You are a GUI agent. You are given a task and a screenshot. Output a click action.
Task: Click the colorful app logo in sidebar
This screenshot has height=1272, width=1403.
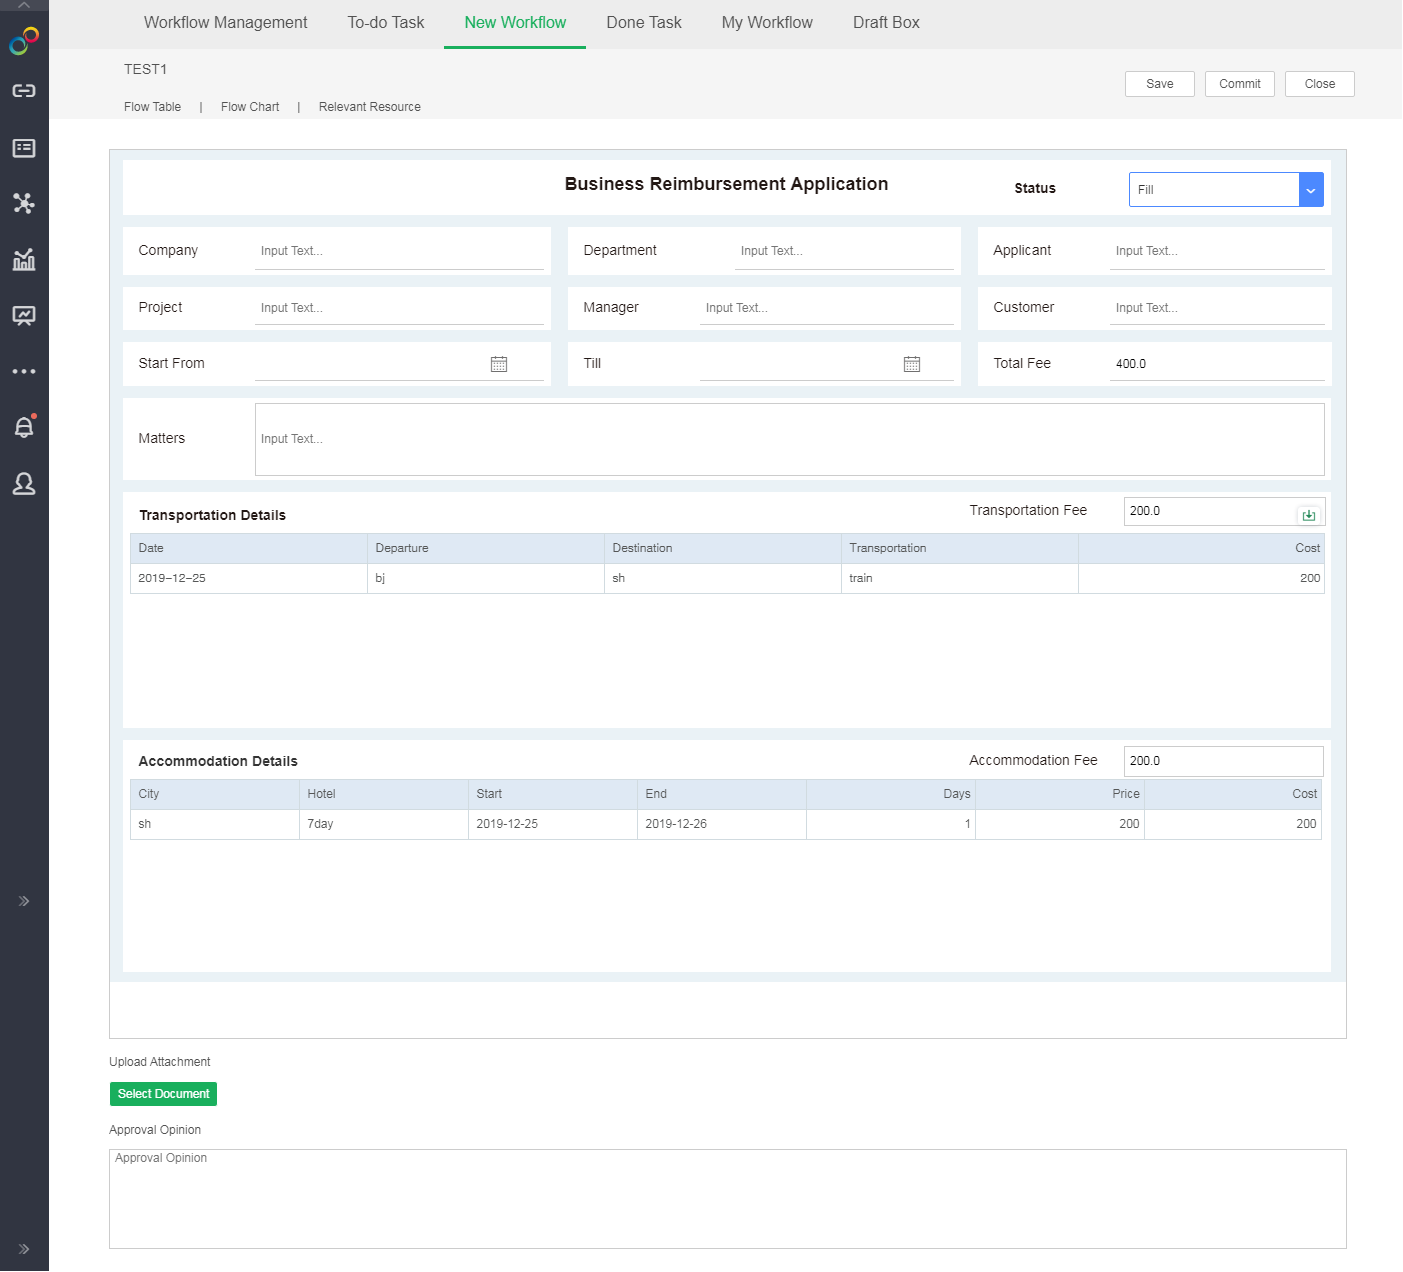tap(24, 41)
